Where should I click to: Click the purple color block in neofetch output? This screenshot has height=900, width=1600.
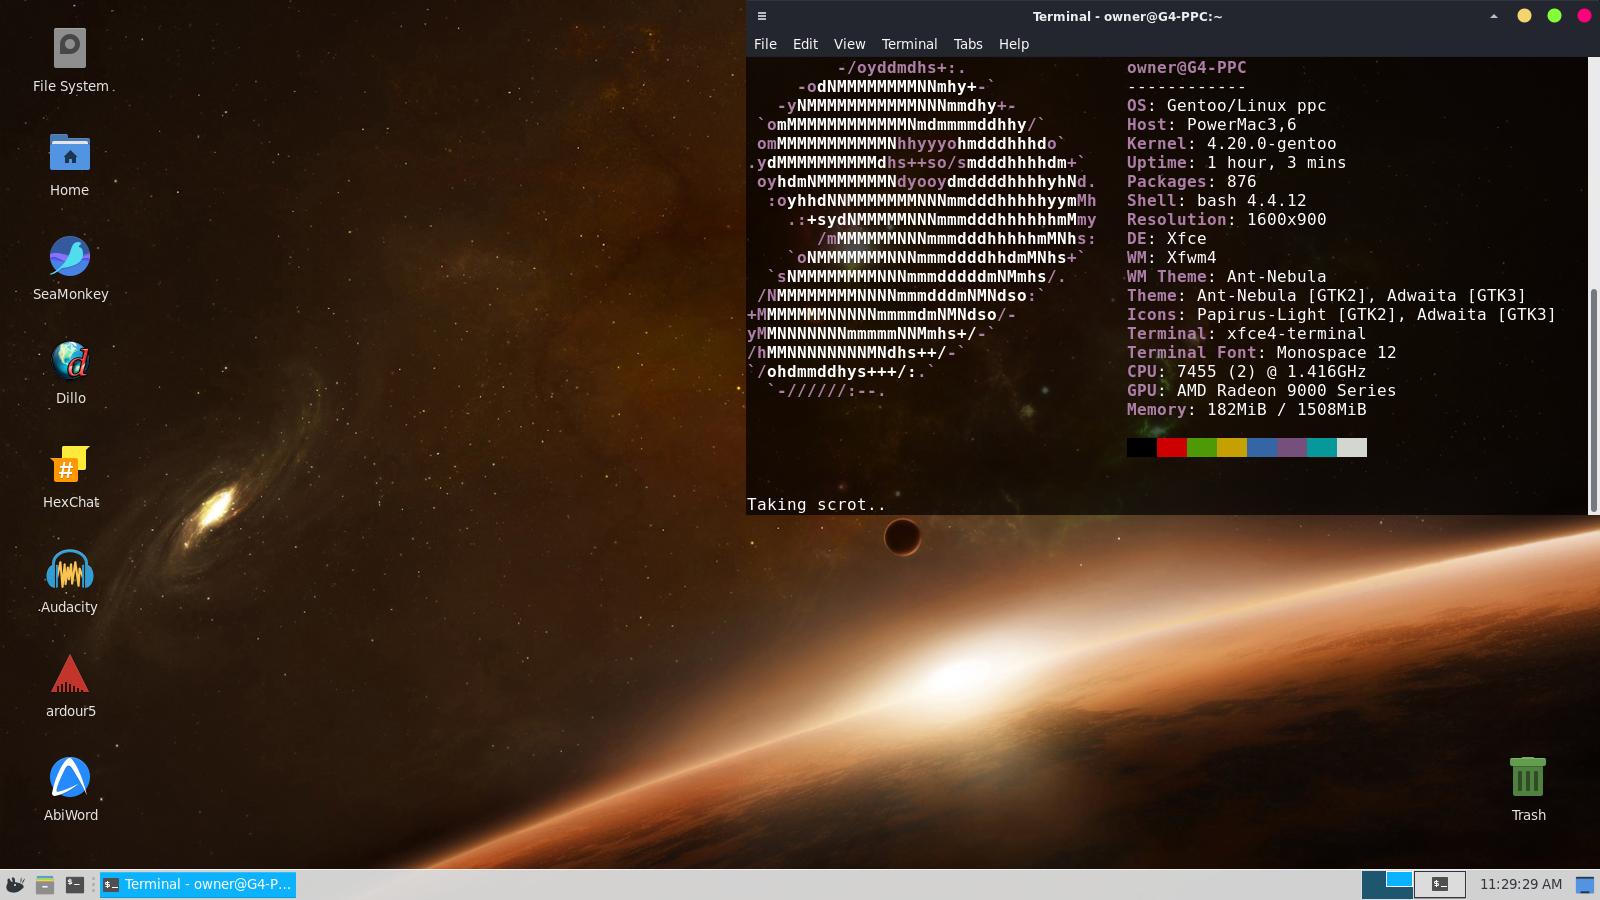[x=1292, y=447]
